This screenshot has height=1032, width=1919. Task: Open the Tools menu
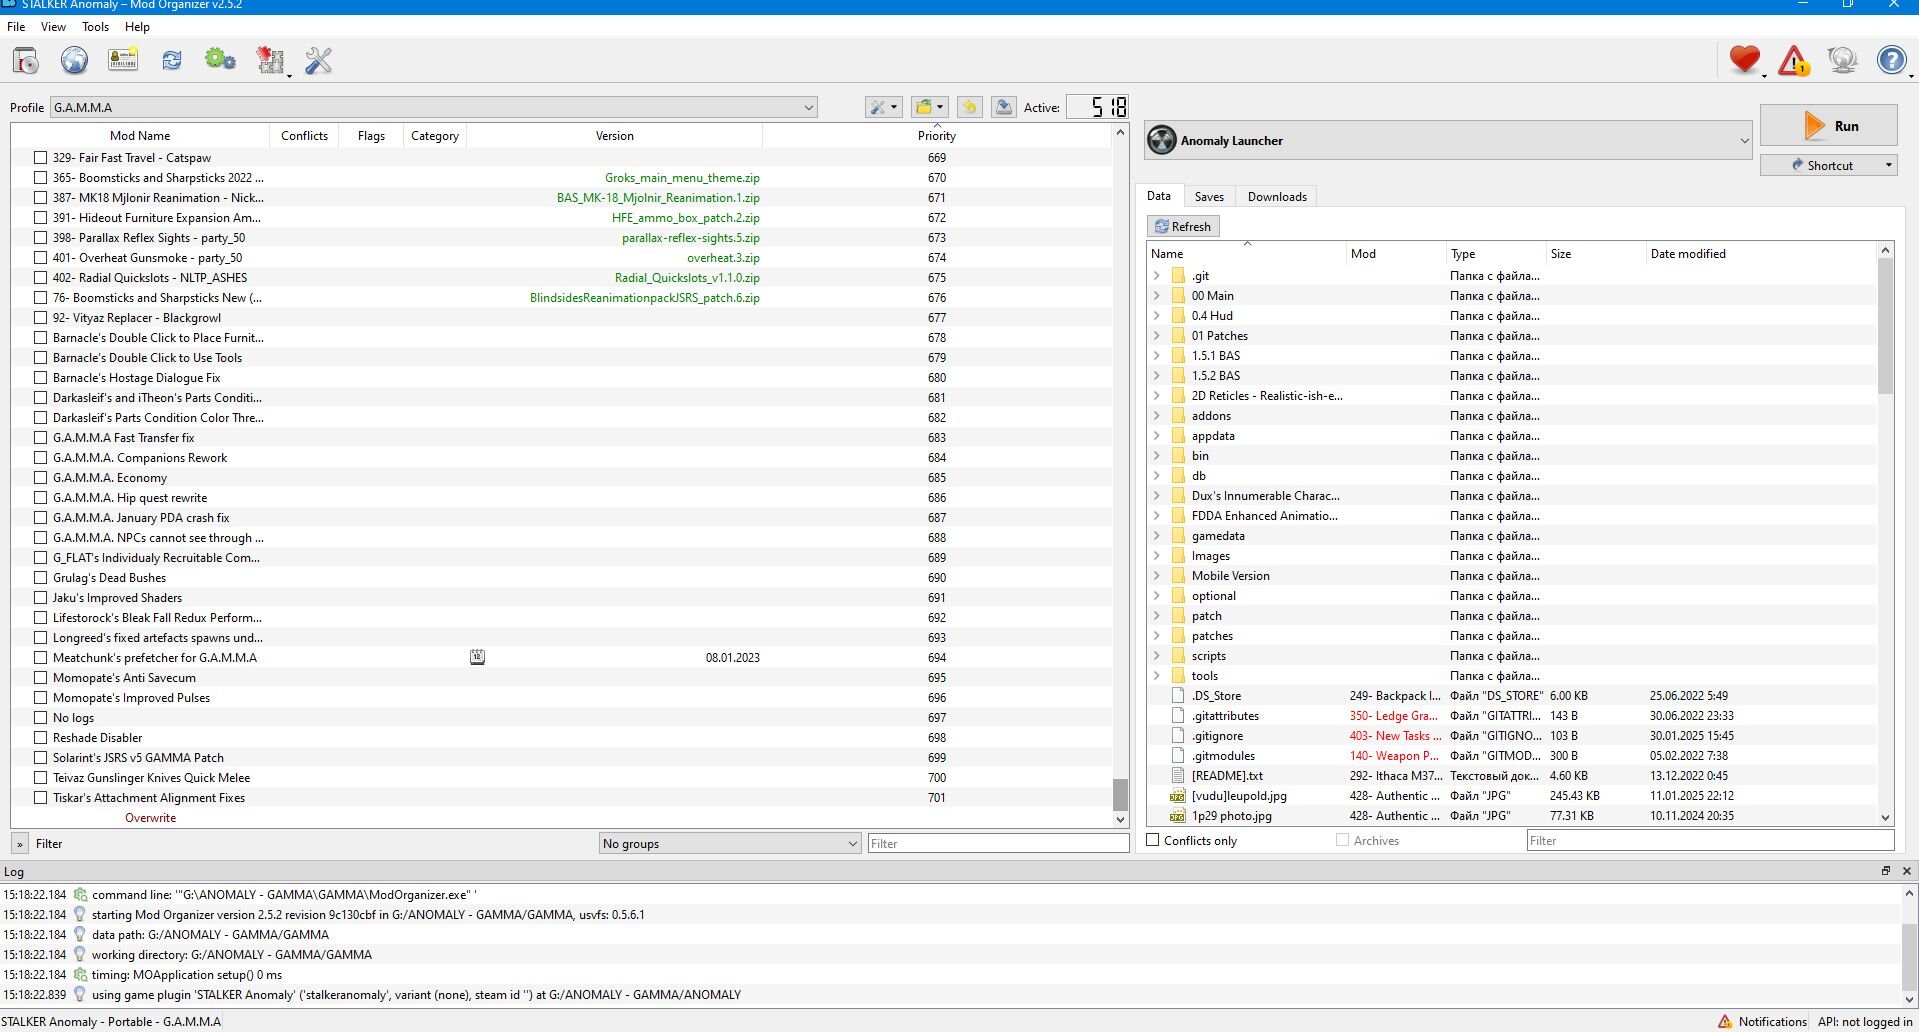(95, 27)
